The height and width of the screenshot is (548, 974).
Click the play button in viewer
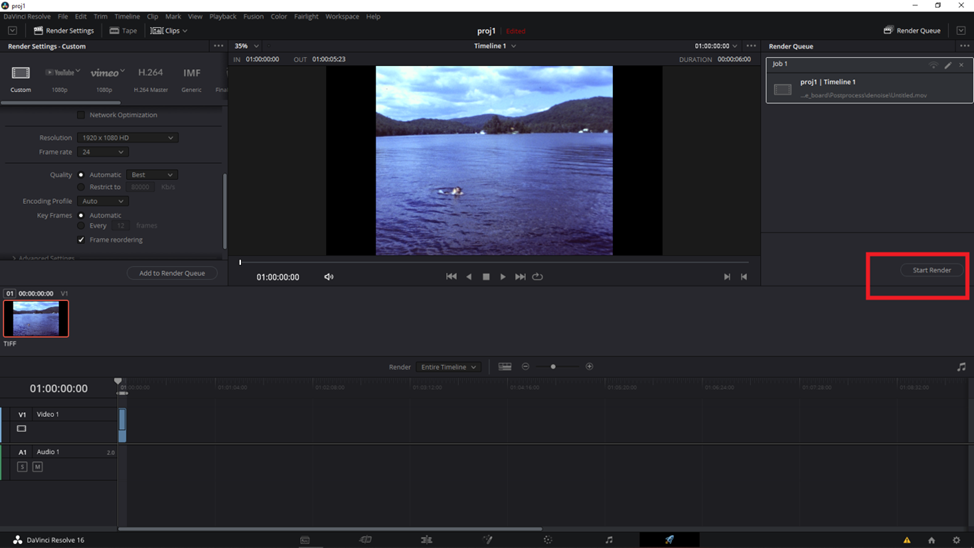[x=503, y=277]
